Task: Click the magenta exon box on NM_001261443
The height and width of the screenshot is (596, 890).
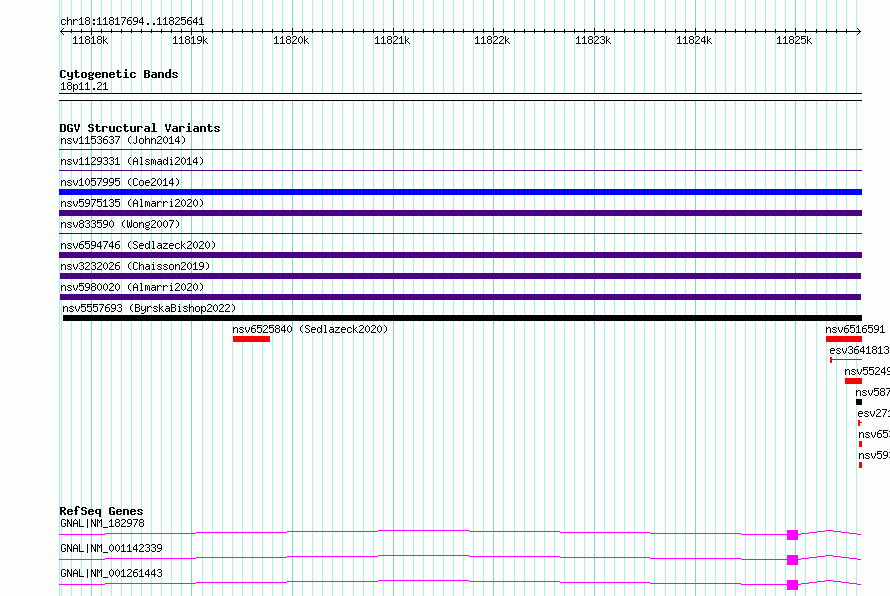Action: [792, 585]
